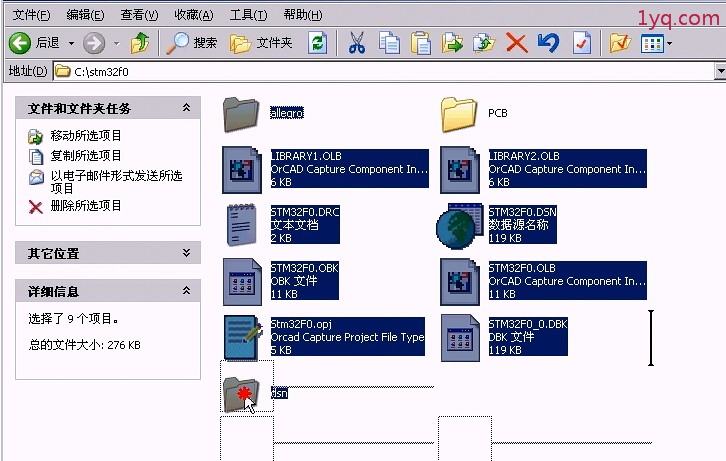The image size is (726, 461).
Task: Open the 文件(F) menu
Action: 31,15
